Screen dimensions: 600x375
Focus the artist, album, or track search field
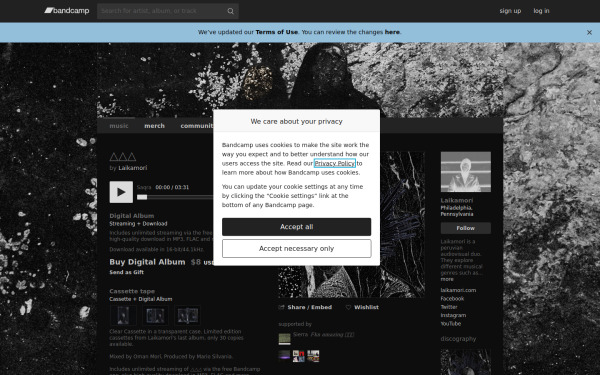(168, 11)
